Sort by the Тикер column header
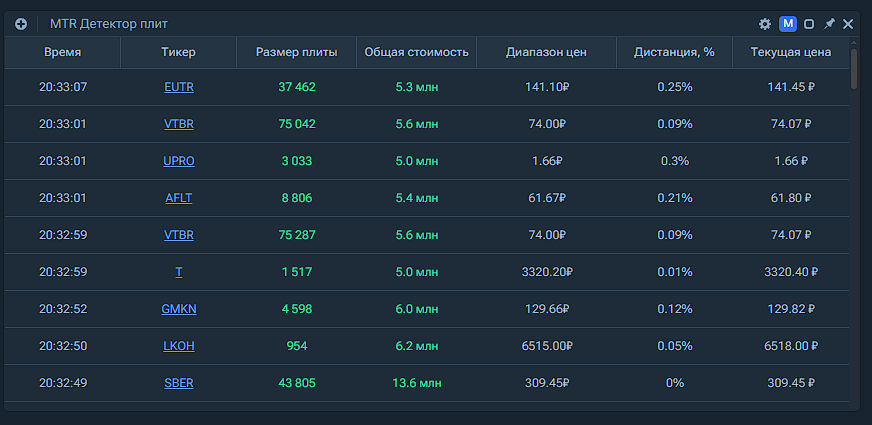The image size is (872, 425). coord(179,52)
